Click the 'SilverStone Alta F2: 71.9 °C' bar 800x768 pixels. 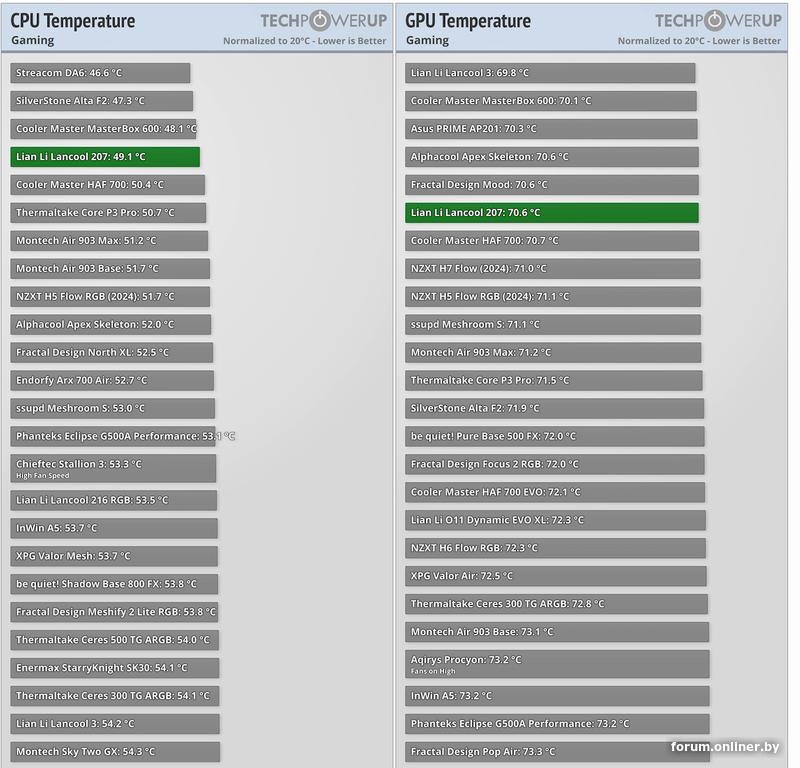coord(555,409)
